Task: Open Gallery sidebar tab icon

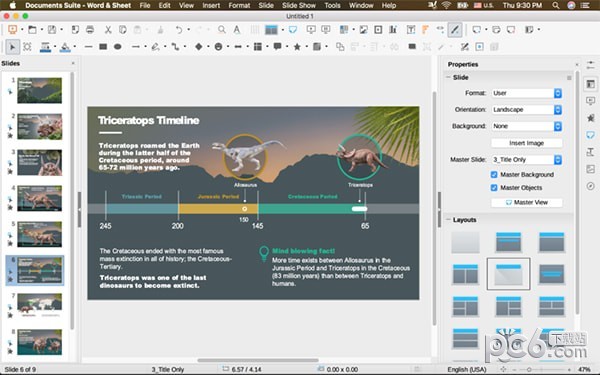Action: pyautogui.click(x=590, y=169)
